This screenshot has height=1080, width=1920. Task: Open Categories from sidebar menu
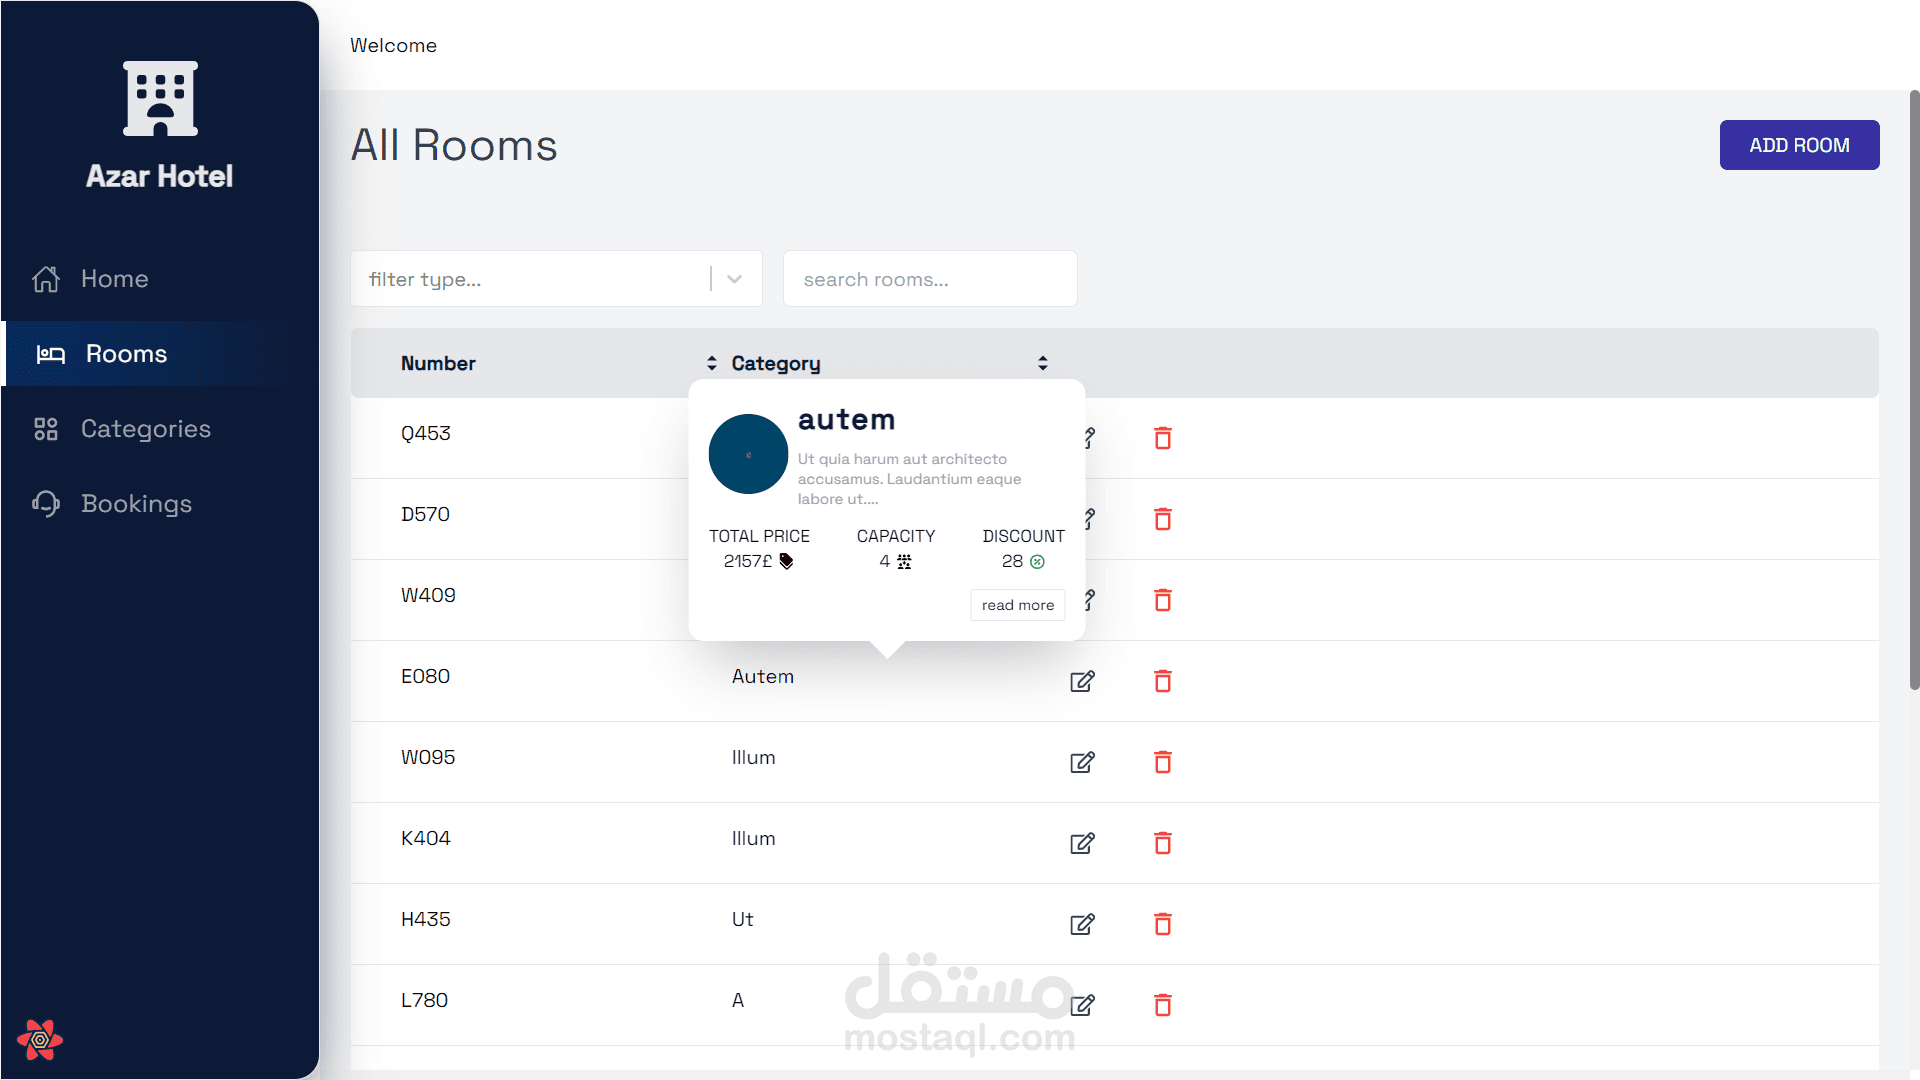click(145, 429)
